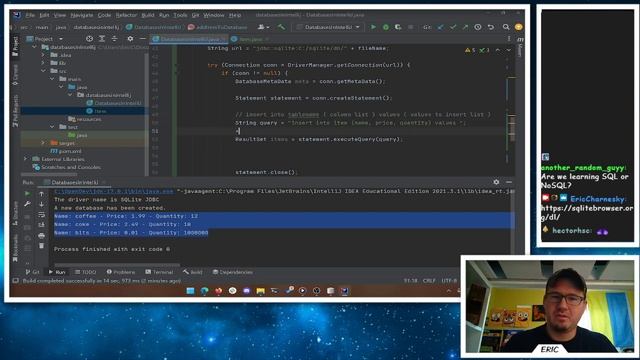Open File Explorer from the taskbar
Image resolution: width=640 pixels, height=360 pixels.
pos(260,291)
